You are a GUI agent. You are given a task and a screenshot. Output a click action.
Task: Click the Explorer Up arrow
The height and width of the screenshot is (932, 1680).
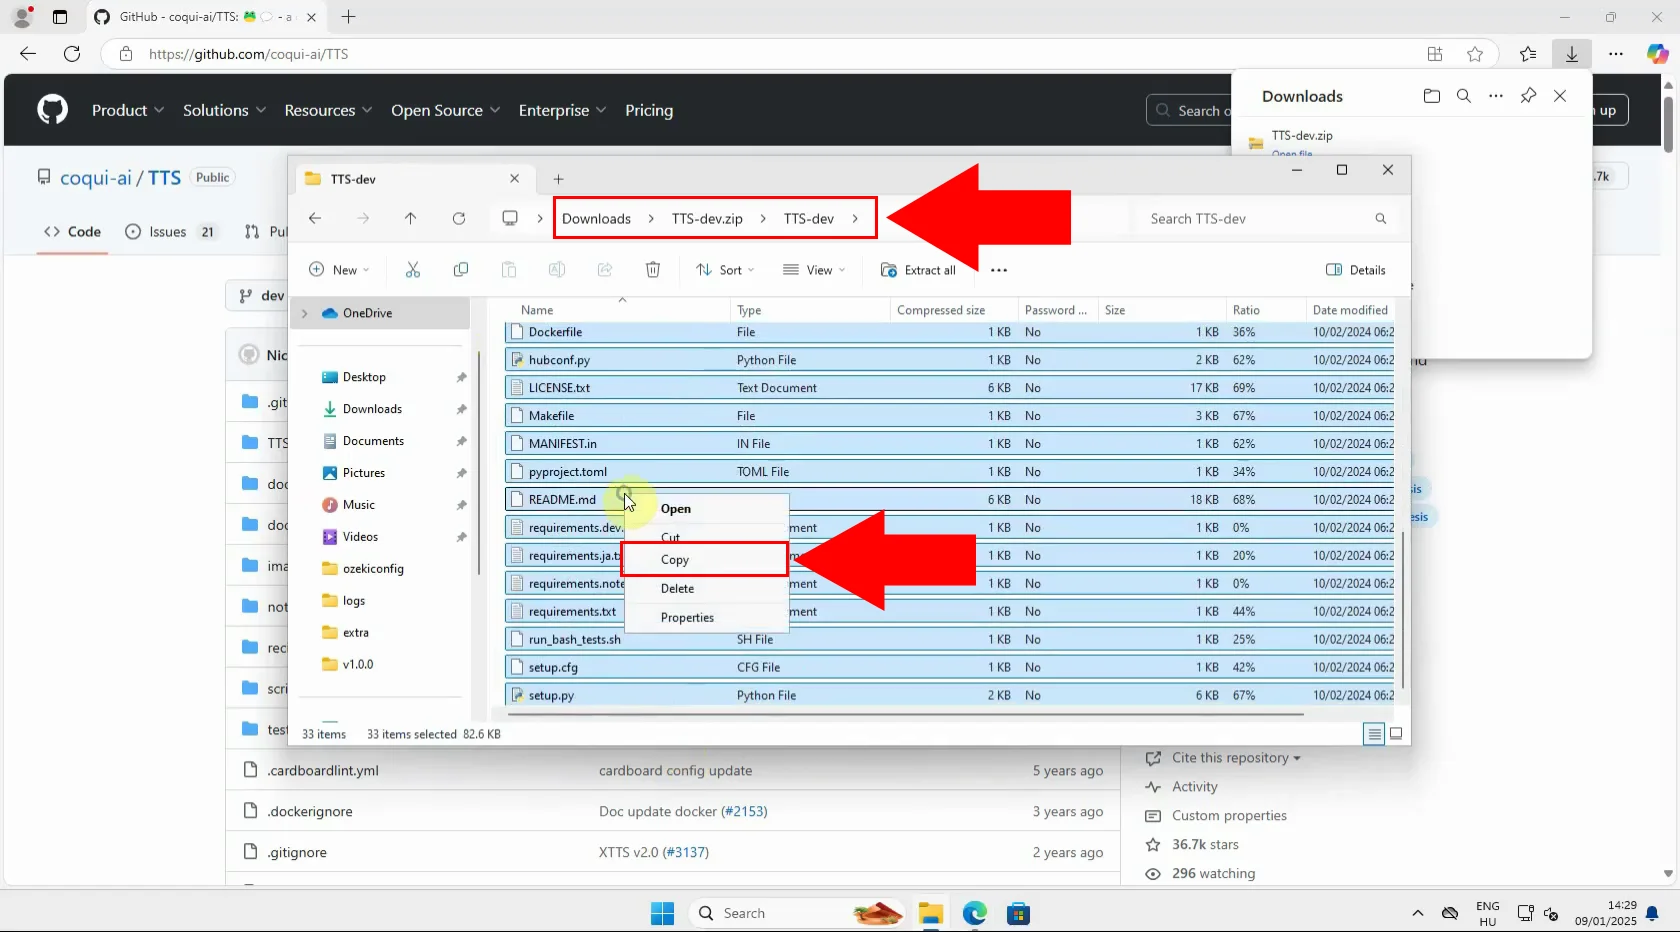(410, 218)
